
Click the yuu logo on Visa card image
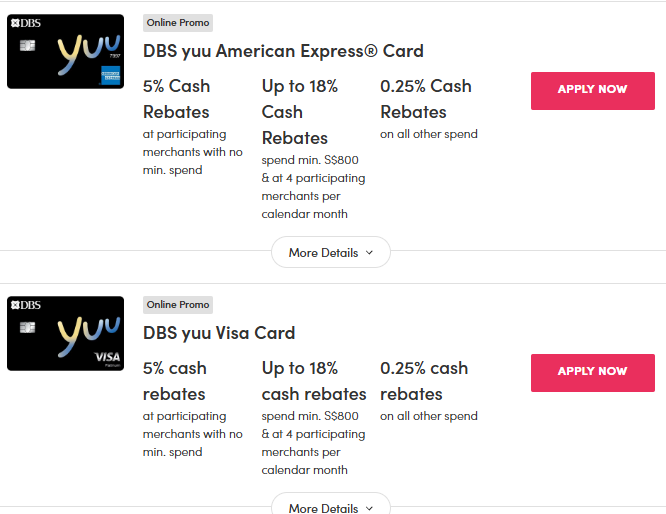coord(88,333)
